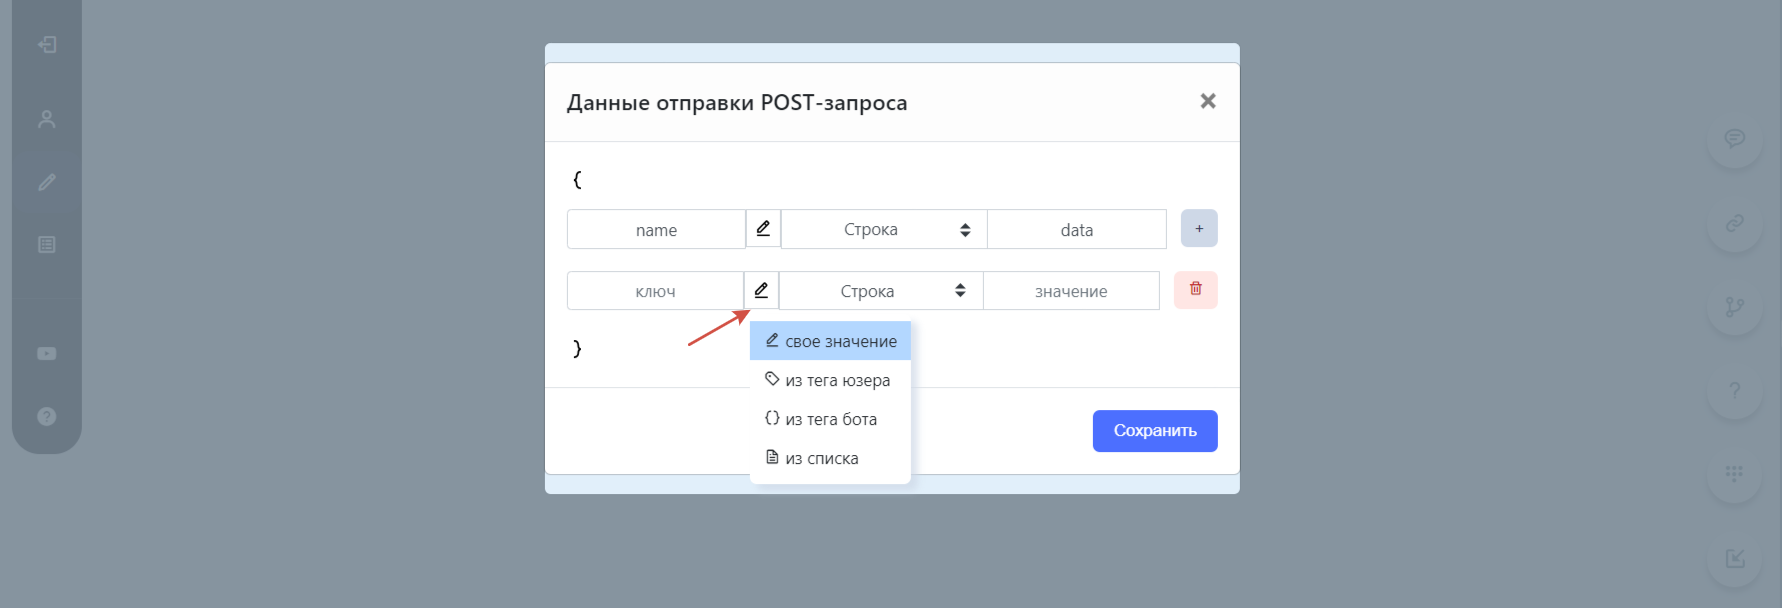Viewport: 1782px width, 608px height.
Task: Choose свое значение menu option
Action: tap(830, 341)
